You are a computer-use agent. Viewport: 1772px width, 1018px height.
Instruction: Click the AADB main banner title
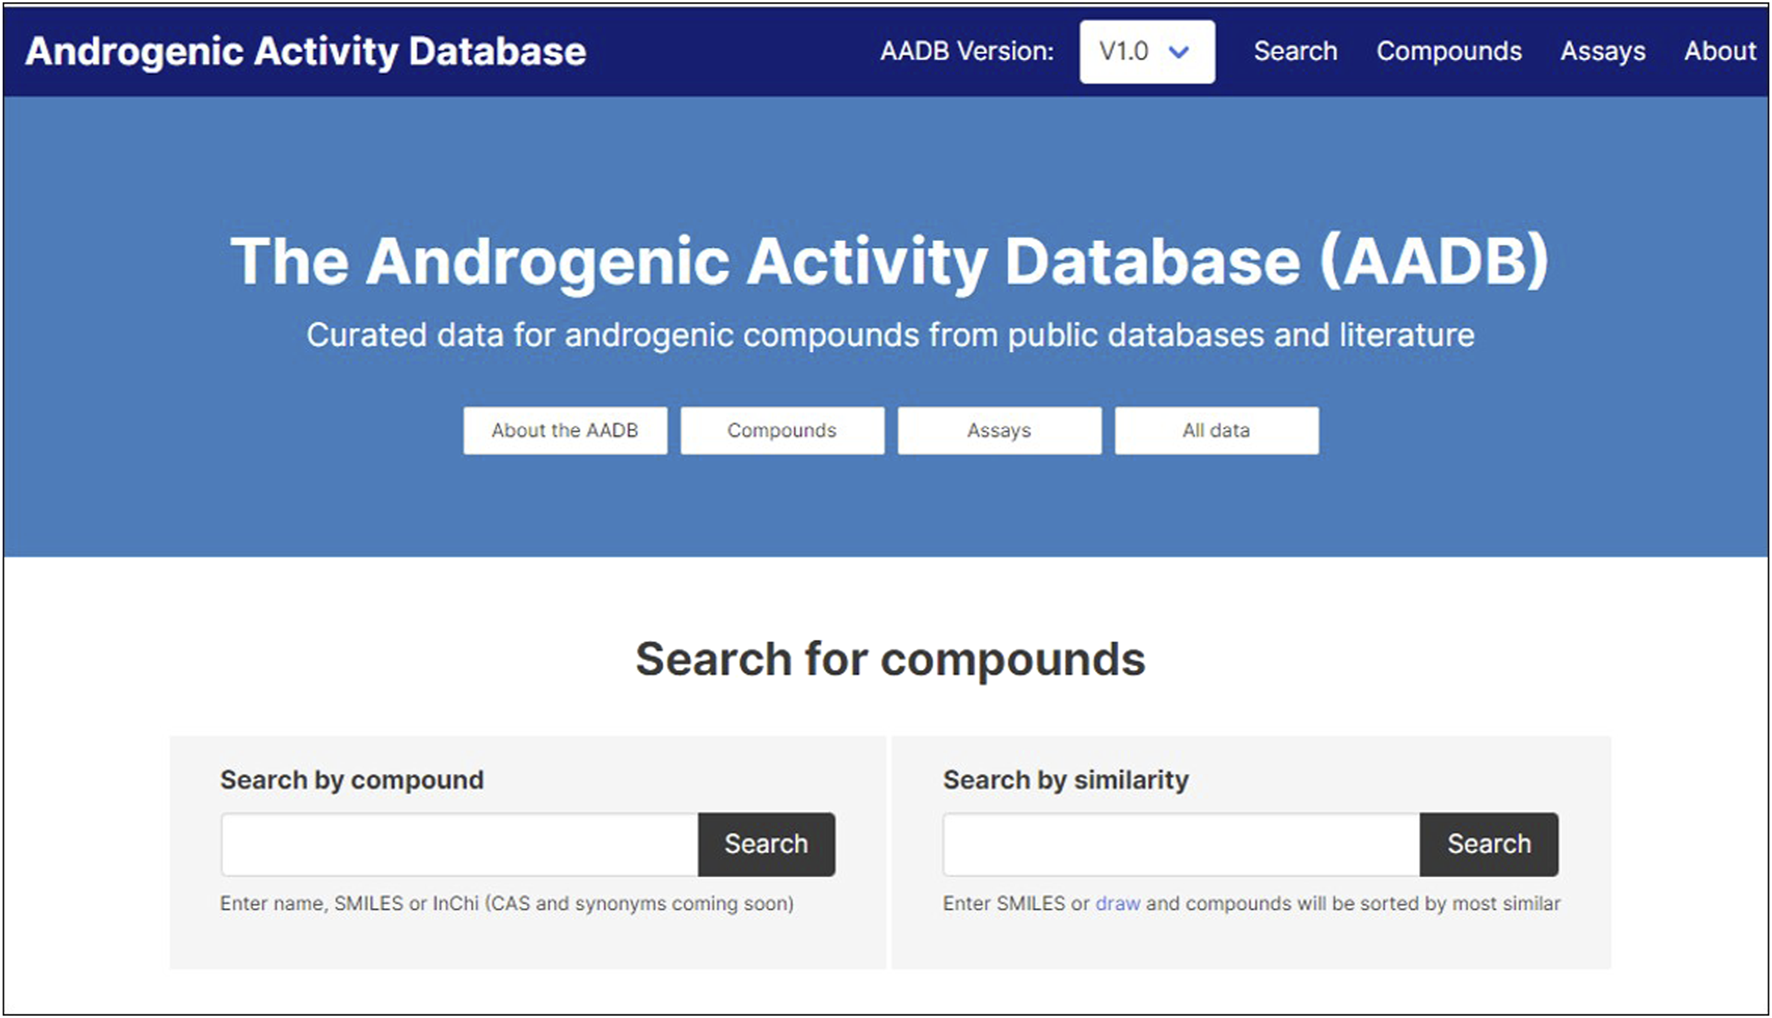[x=890, y=262]
